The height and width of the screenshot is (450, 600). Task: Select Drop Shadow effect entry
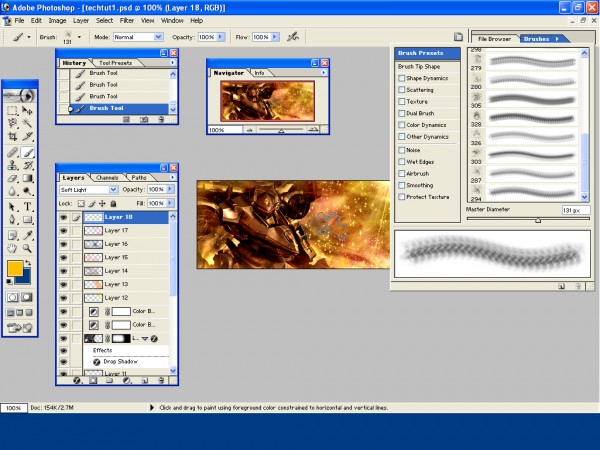120,362
